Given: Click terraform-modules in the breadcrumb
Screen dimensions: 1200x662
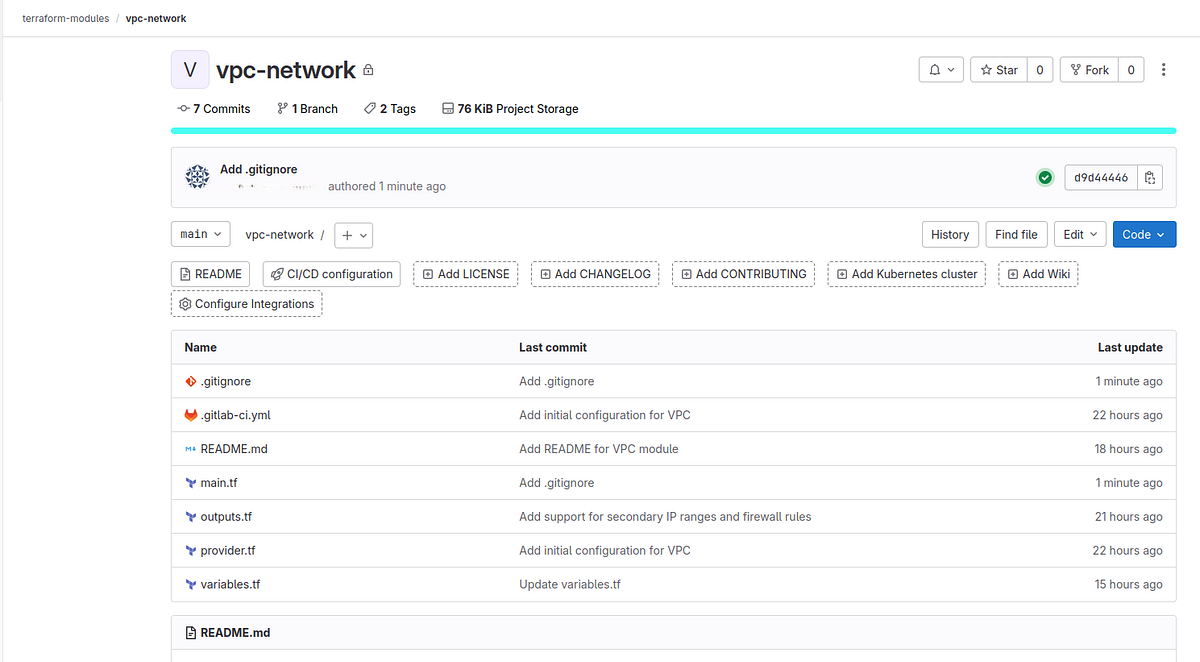Looking at the screenshot, I should [65, 18].
